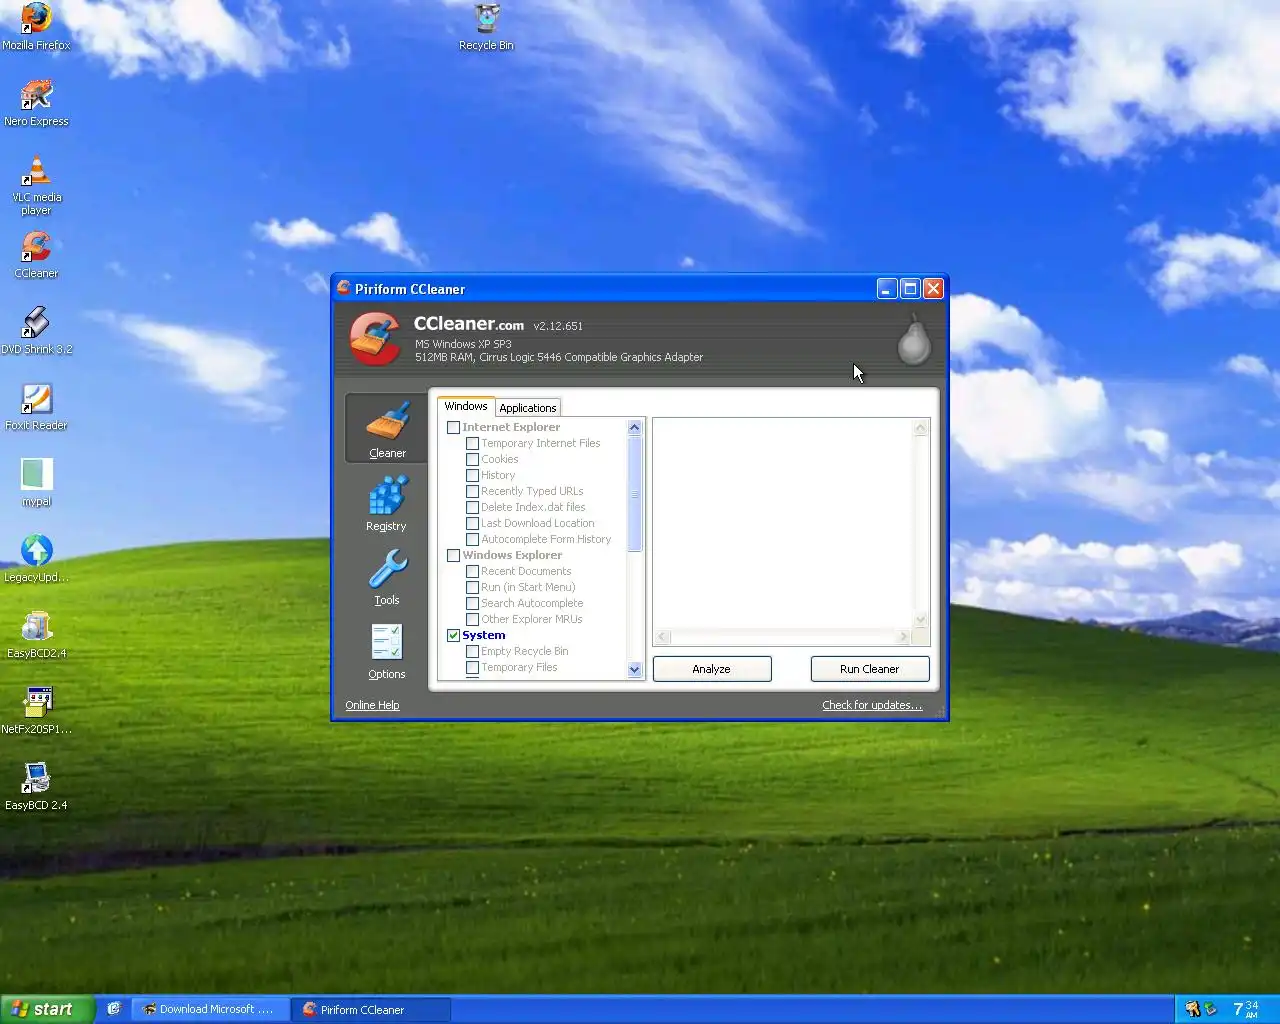Click the Piriform pear logo

(913, 339)
